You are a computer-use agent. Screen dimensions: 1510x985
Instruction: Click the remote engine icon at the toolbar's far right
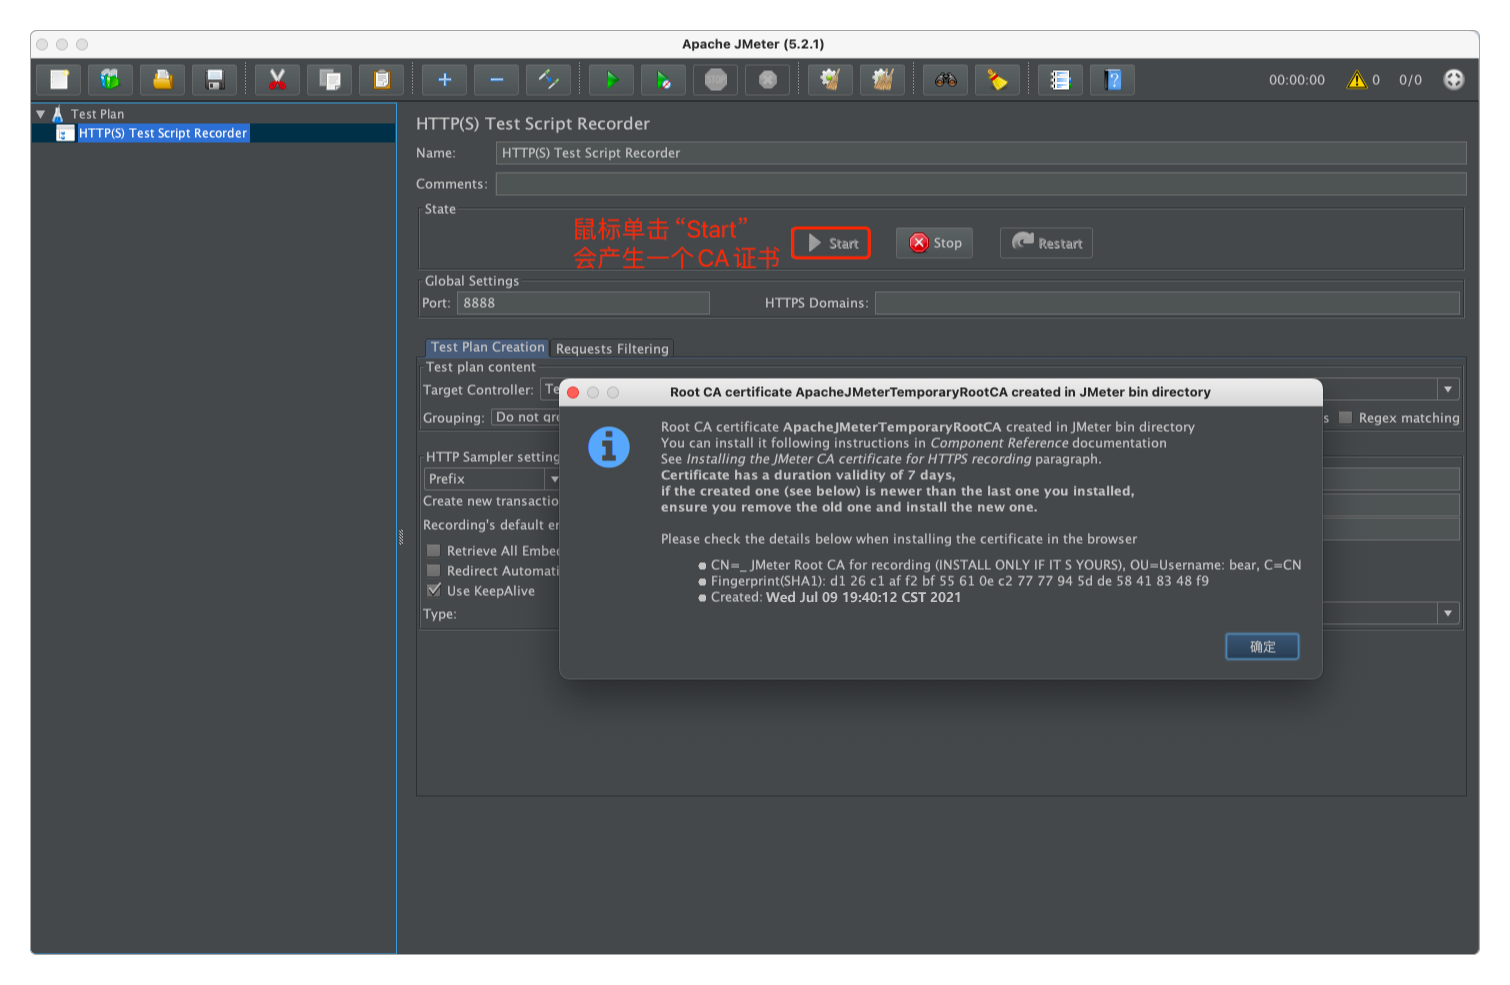[x=1454, y=80]
